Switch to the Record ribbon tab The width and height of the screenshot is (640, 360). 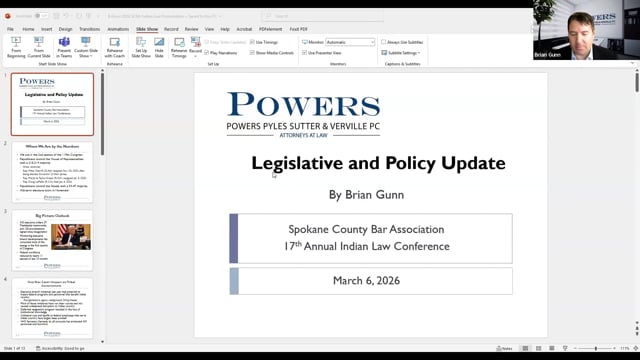pyautogui.click(x=171, y=29)
